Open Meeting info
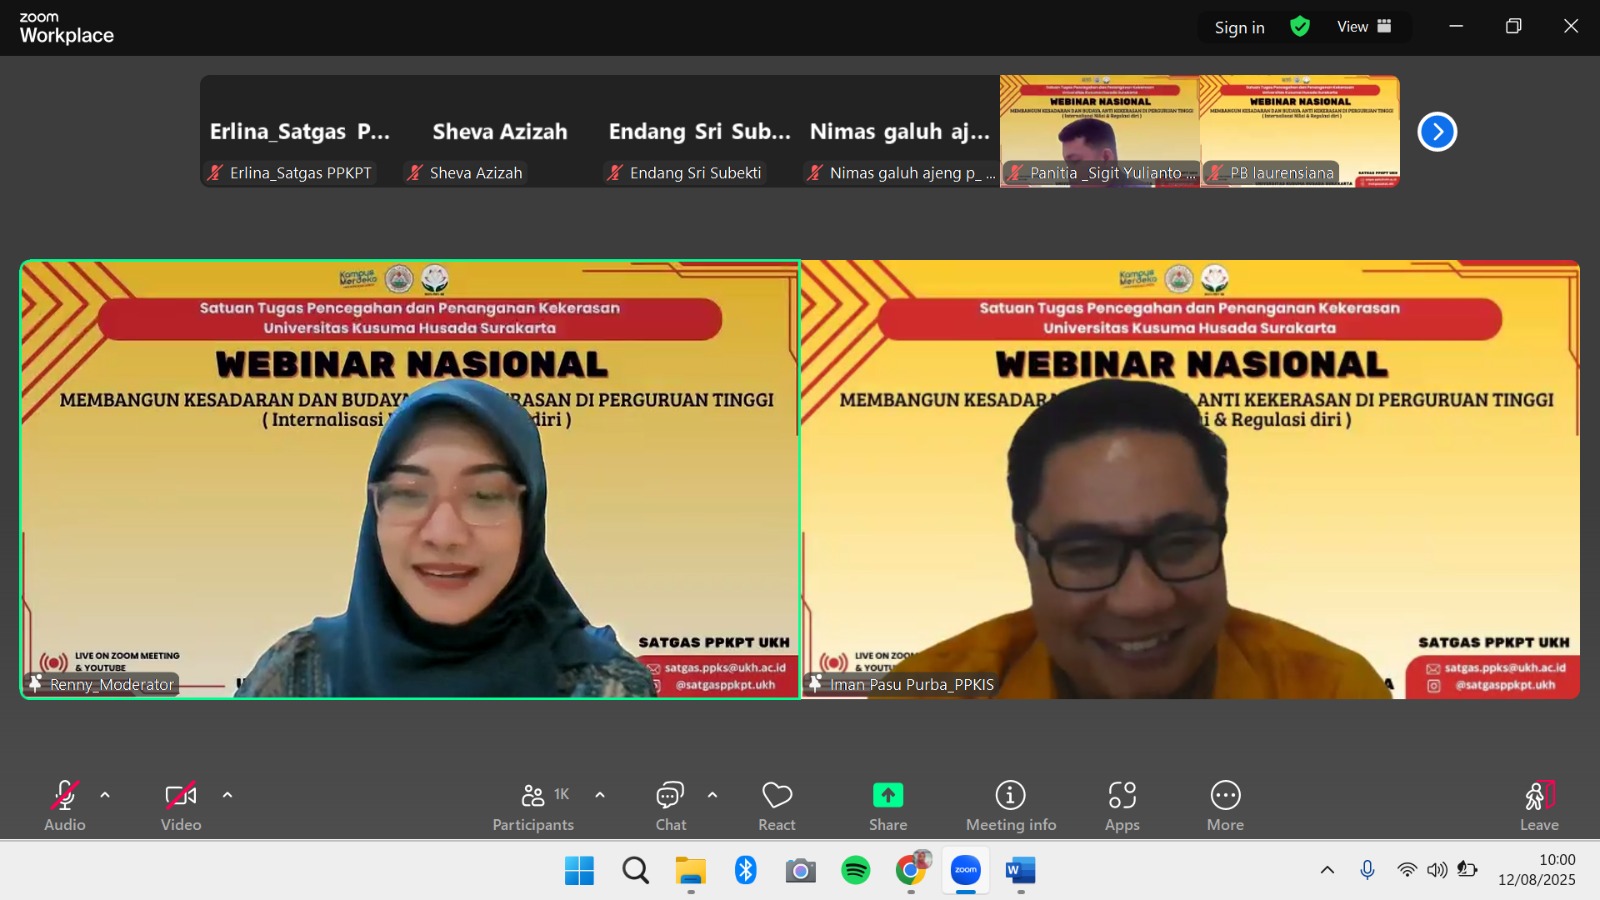 pyautogui.click(x=1010, y=805)
